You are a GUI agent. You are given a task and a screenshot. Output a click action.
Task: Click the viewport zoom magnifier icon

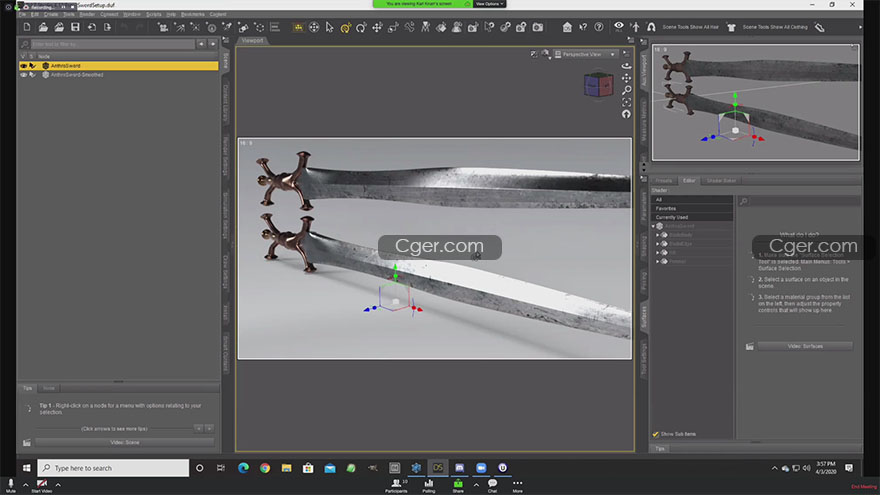coord(626,90)
